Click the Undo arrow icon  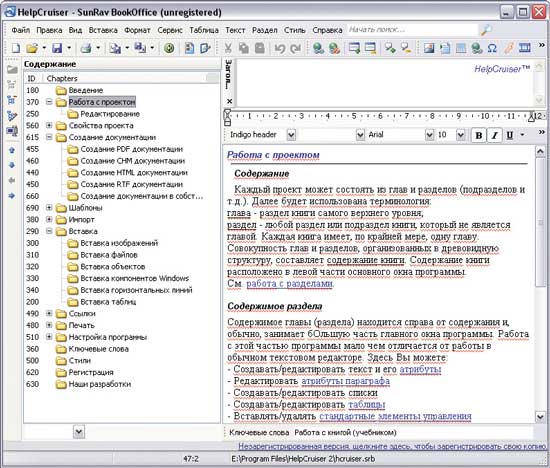tap(280, 48)
